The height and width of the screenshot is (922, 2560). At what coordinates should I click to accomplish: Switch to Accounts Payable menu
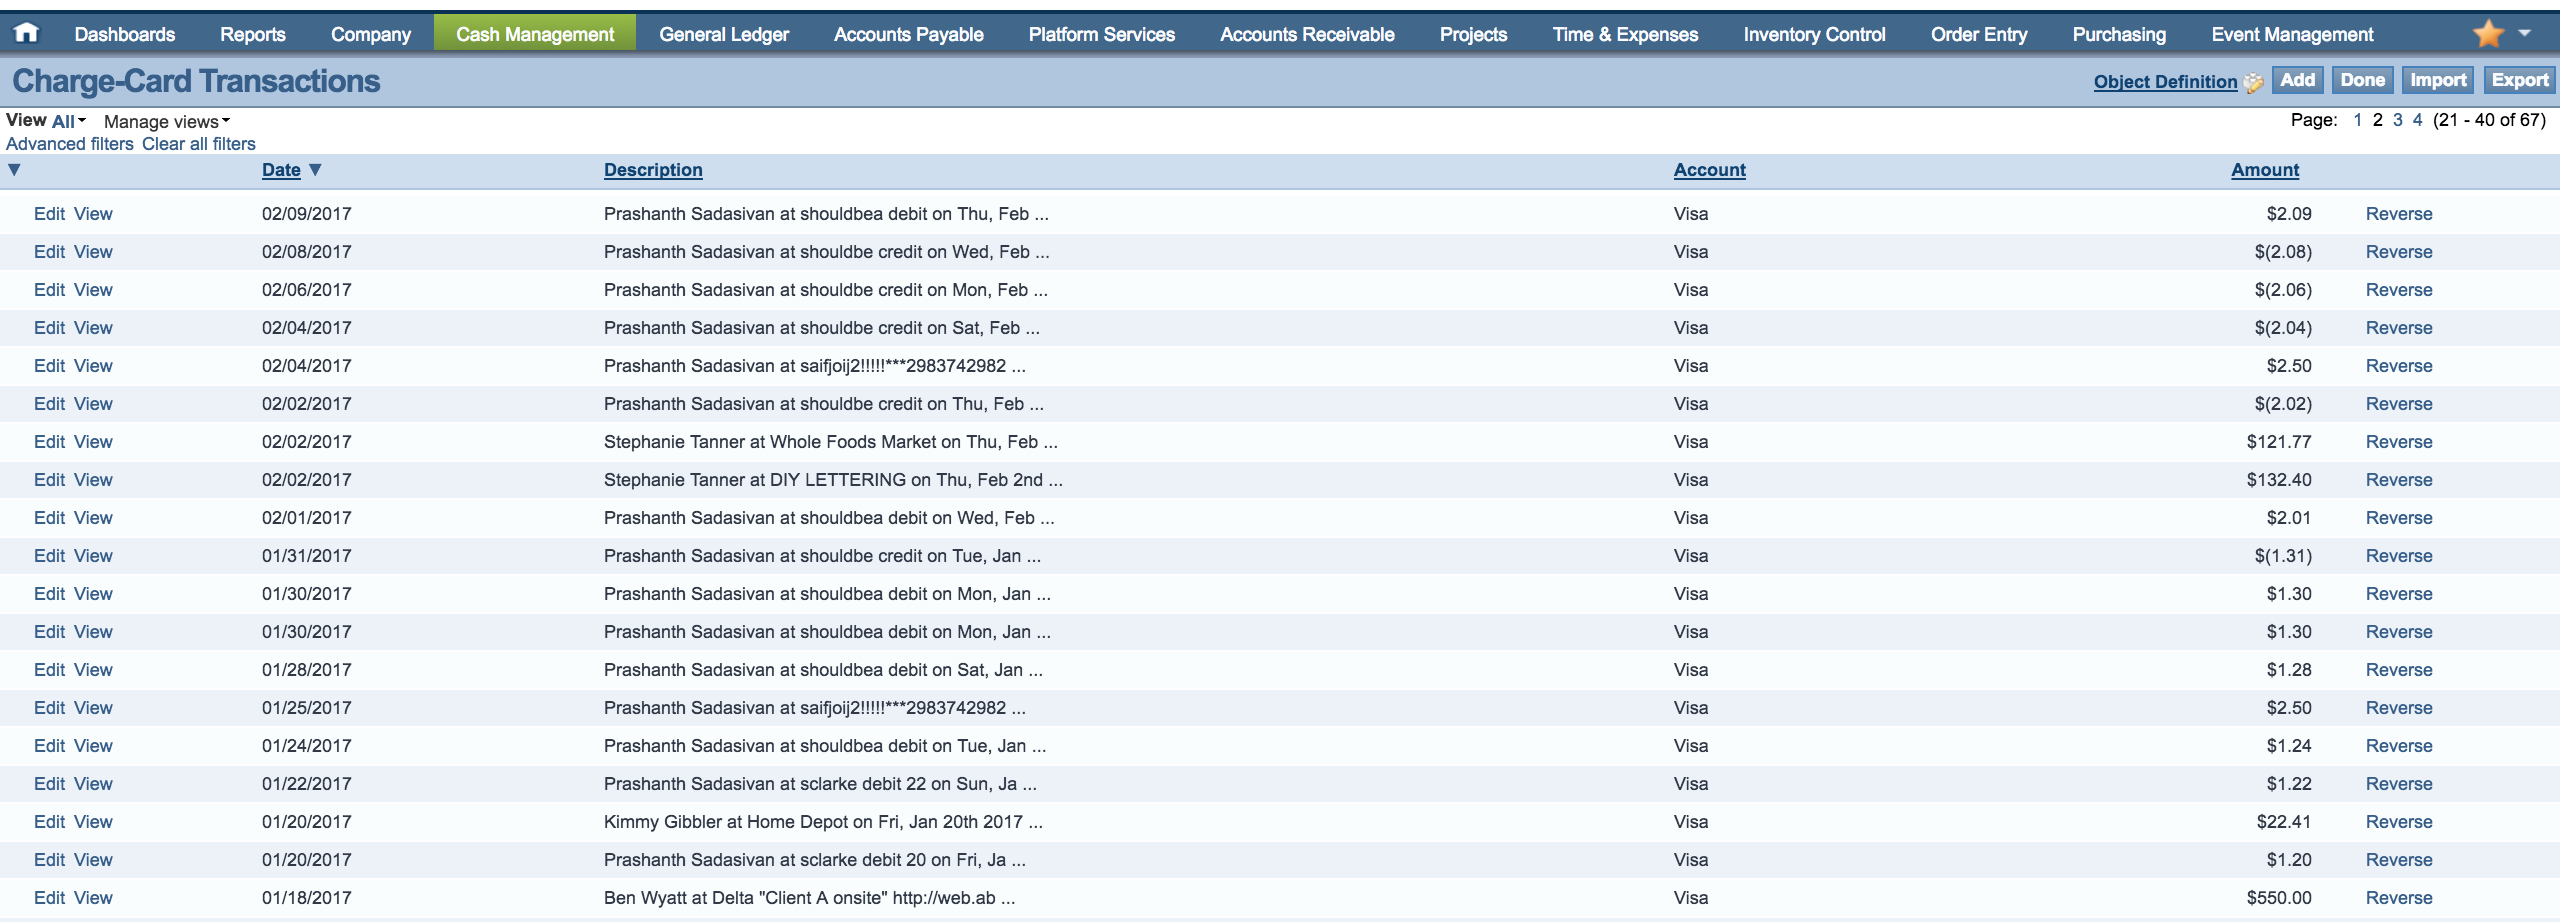[908, 34]
